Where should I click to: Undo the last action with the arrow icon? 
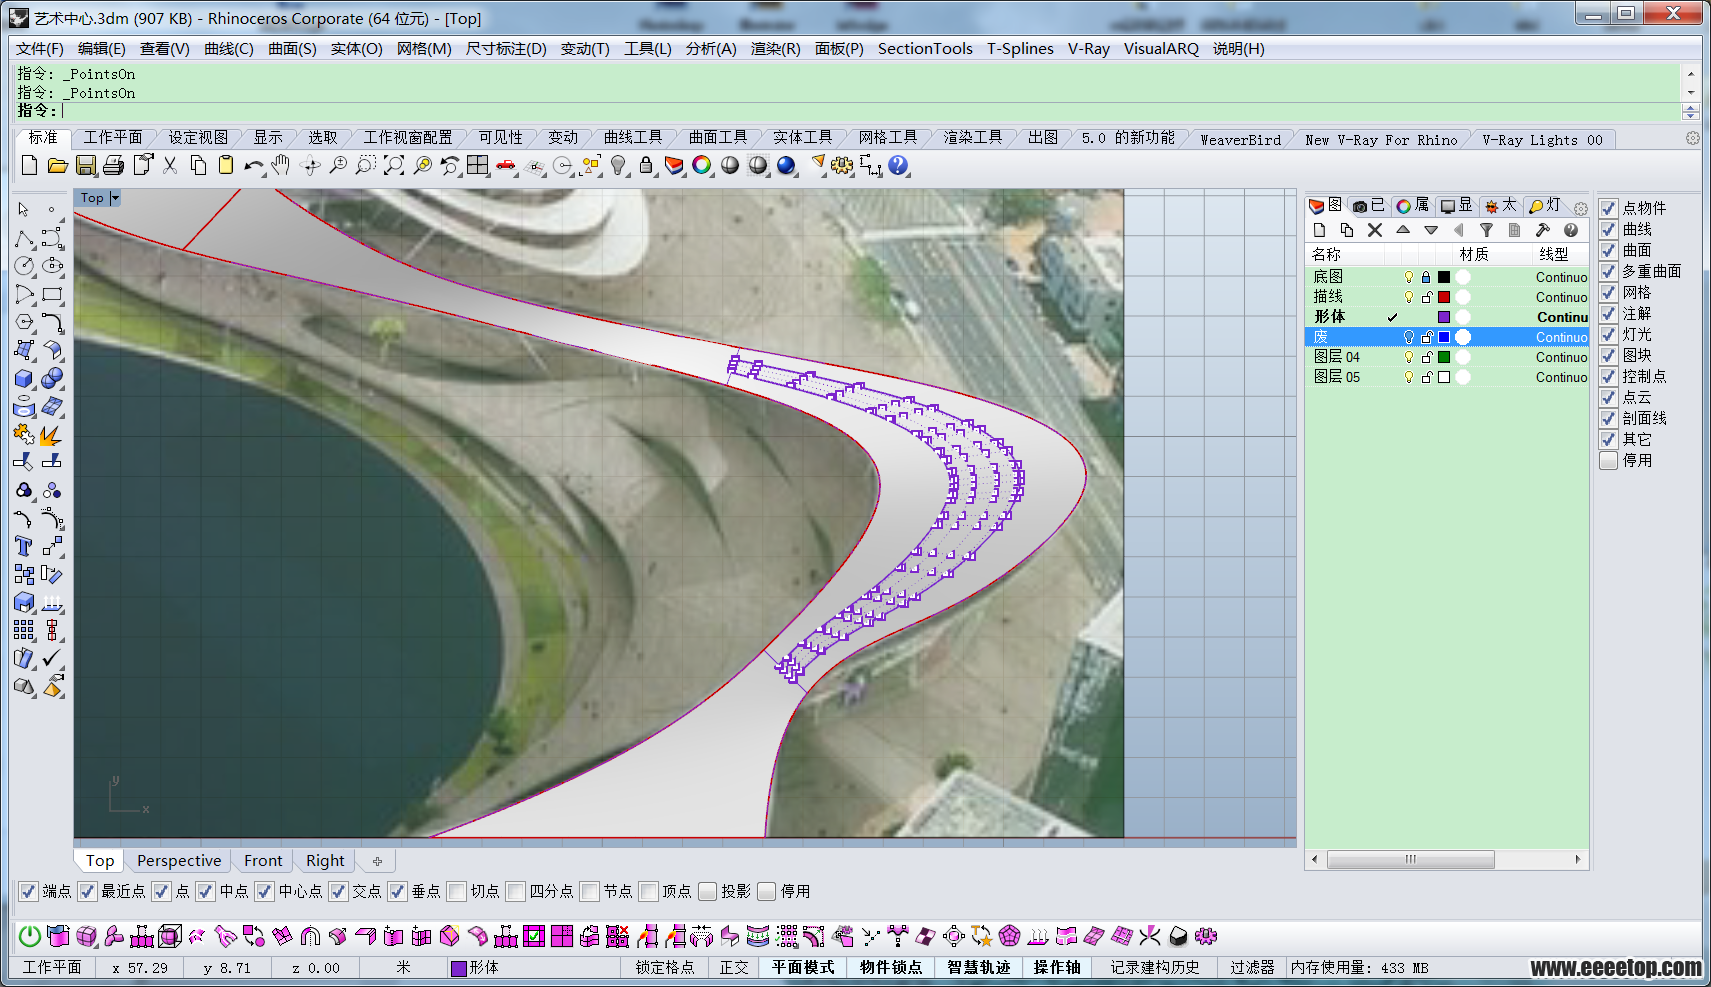point(254,165)
